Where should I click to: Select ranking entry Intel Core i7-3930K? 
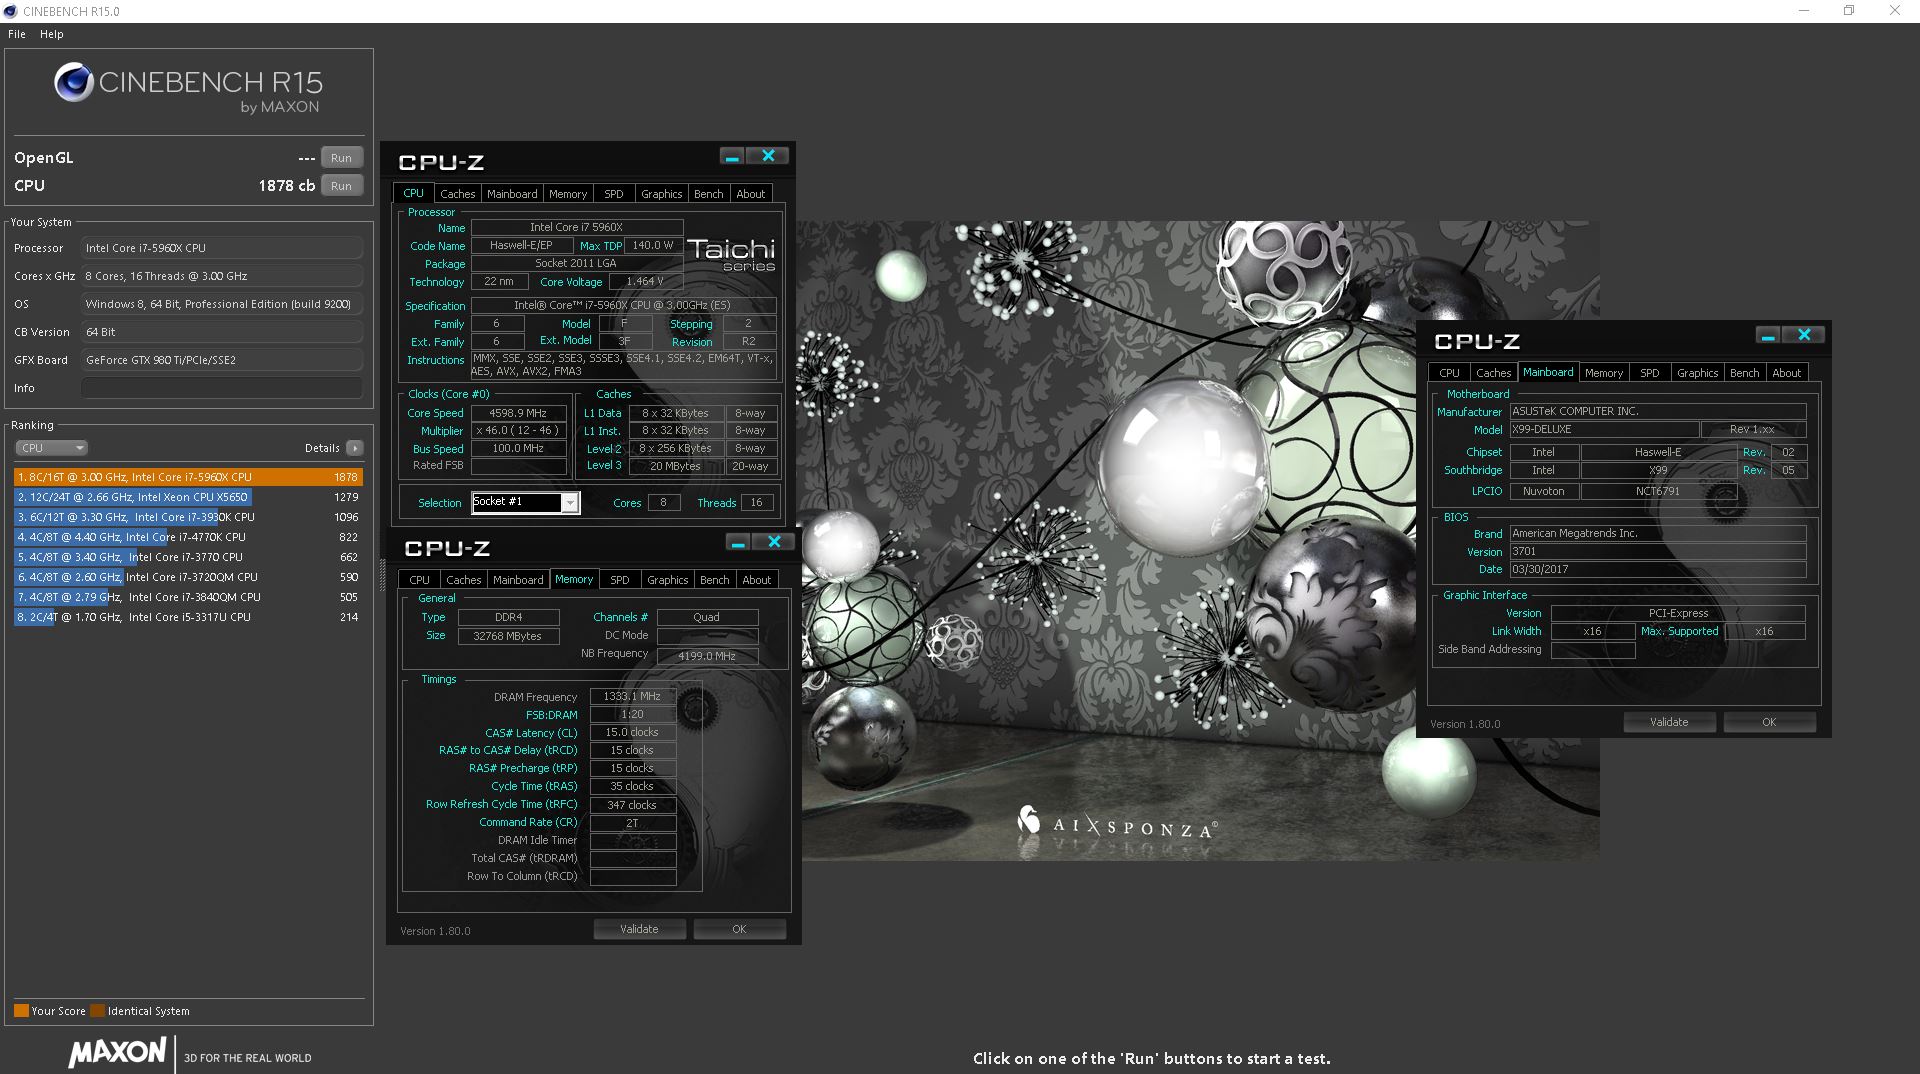coord(188,517)
